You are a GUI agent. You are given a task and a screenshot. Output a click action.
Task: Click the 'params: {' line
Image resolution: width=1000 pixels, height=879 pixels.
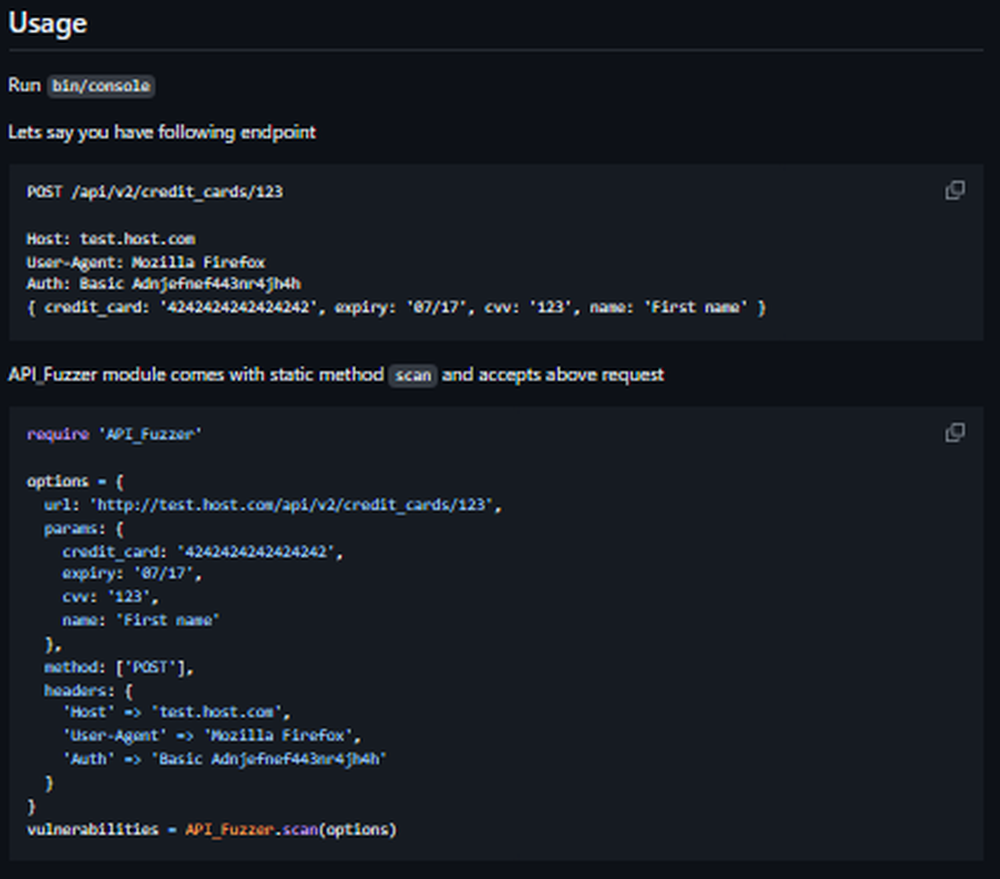[x=84, y=529]
